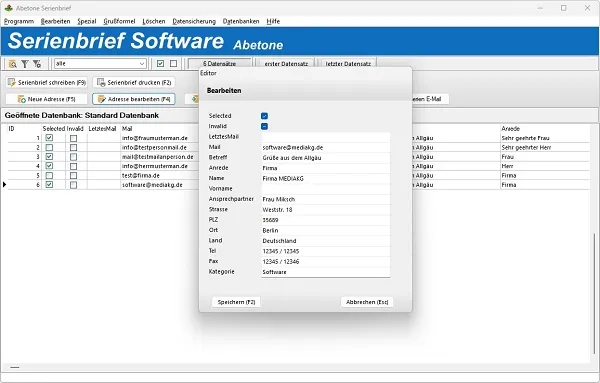Click the Fax field '12345 / 12346'
This screenshot has width=600, height=383.
[326, 261]
